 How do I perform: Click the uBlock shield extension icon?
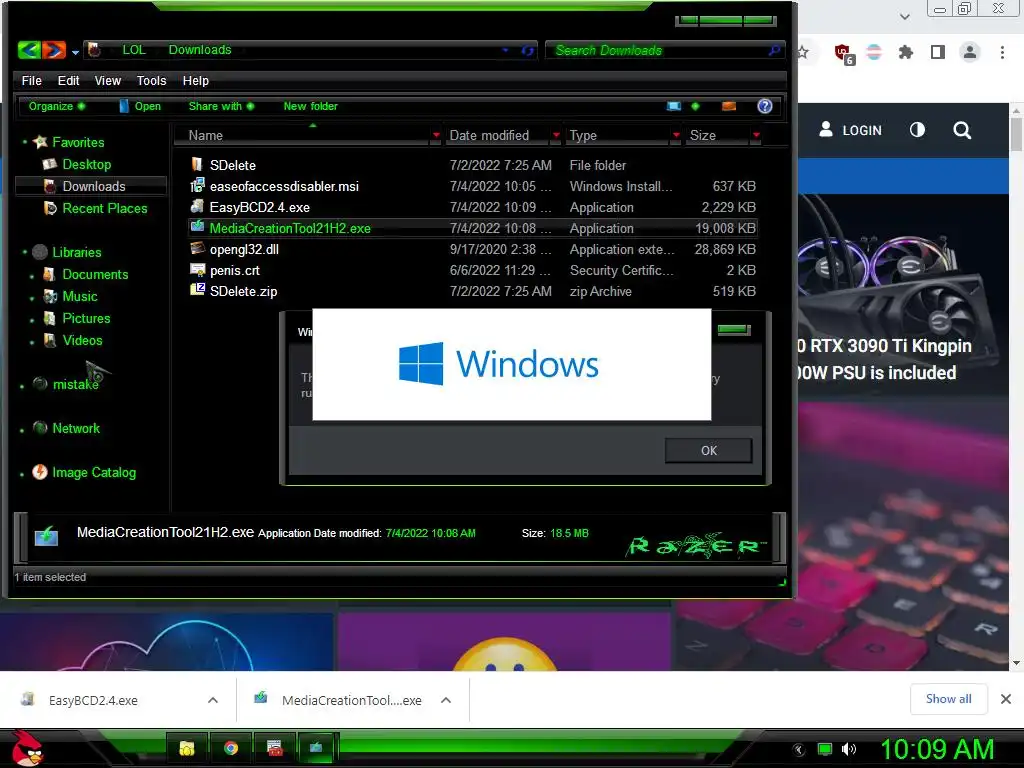[x=843, y=52]
